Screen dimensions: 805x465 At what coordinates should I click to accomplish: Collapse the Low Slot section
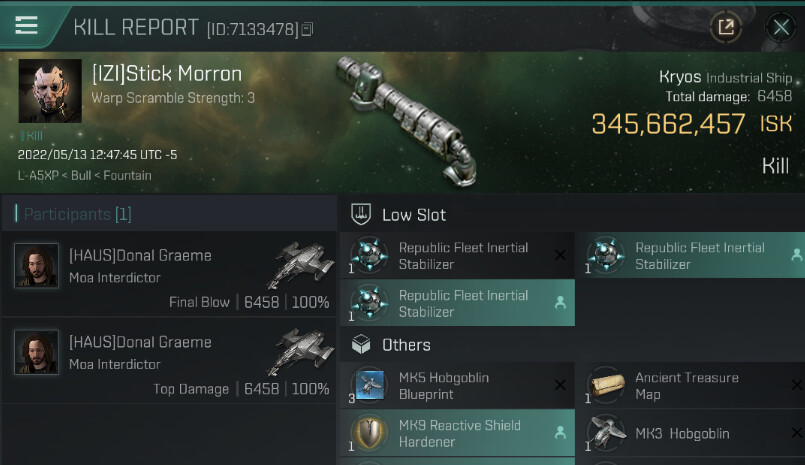(x=413, y=215)
